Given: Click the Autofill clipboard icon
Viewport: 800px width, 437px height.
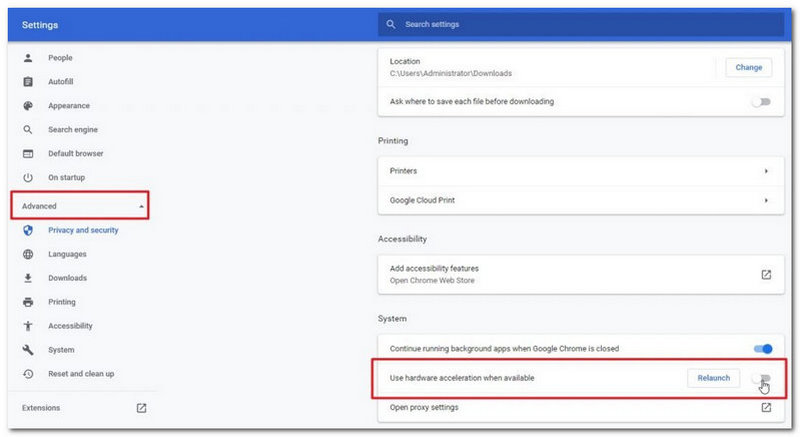Looking at the screenshot, I should 28,82.
